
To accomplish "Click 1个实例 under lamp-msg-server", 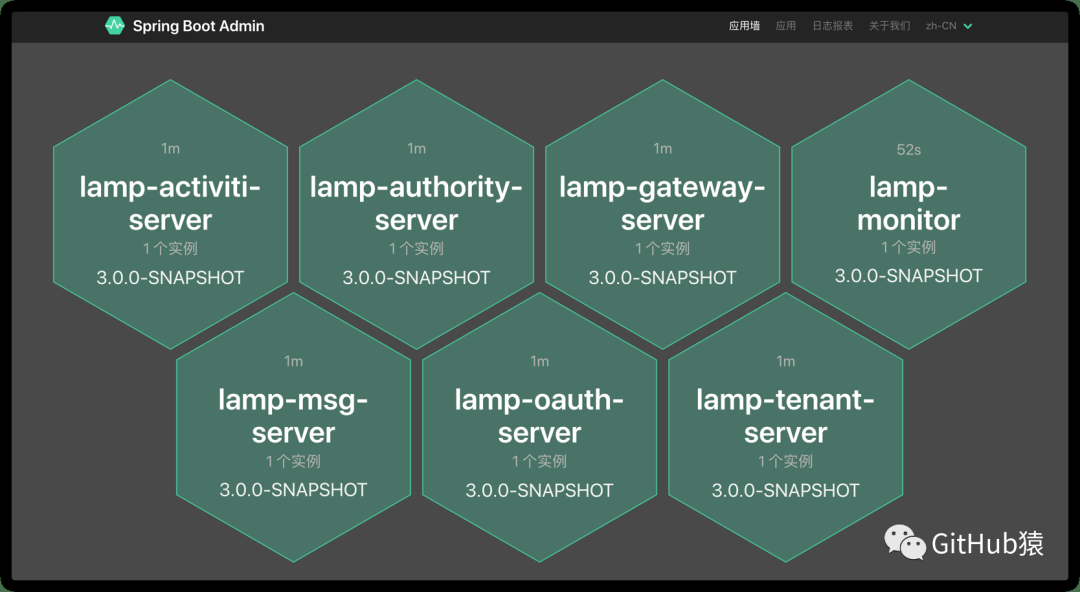I will (x=293, y=461).
